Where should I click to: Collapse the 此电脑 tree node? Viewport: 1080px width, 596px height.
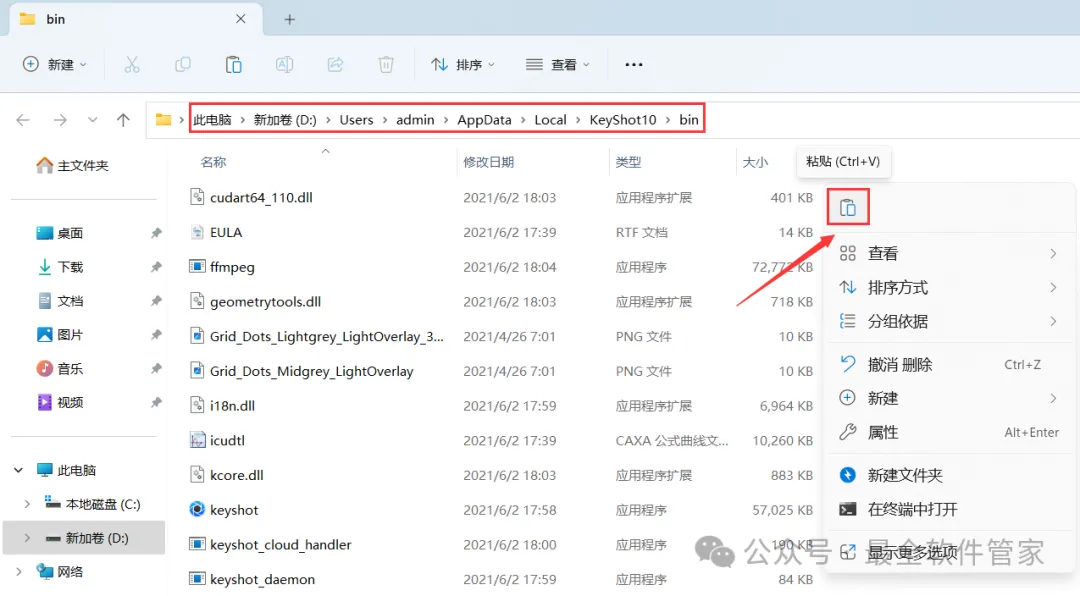coord(19,471)
